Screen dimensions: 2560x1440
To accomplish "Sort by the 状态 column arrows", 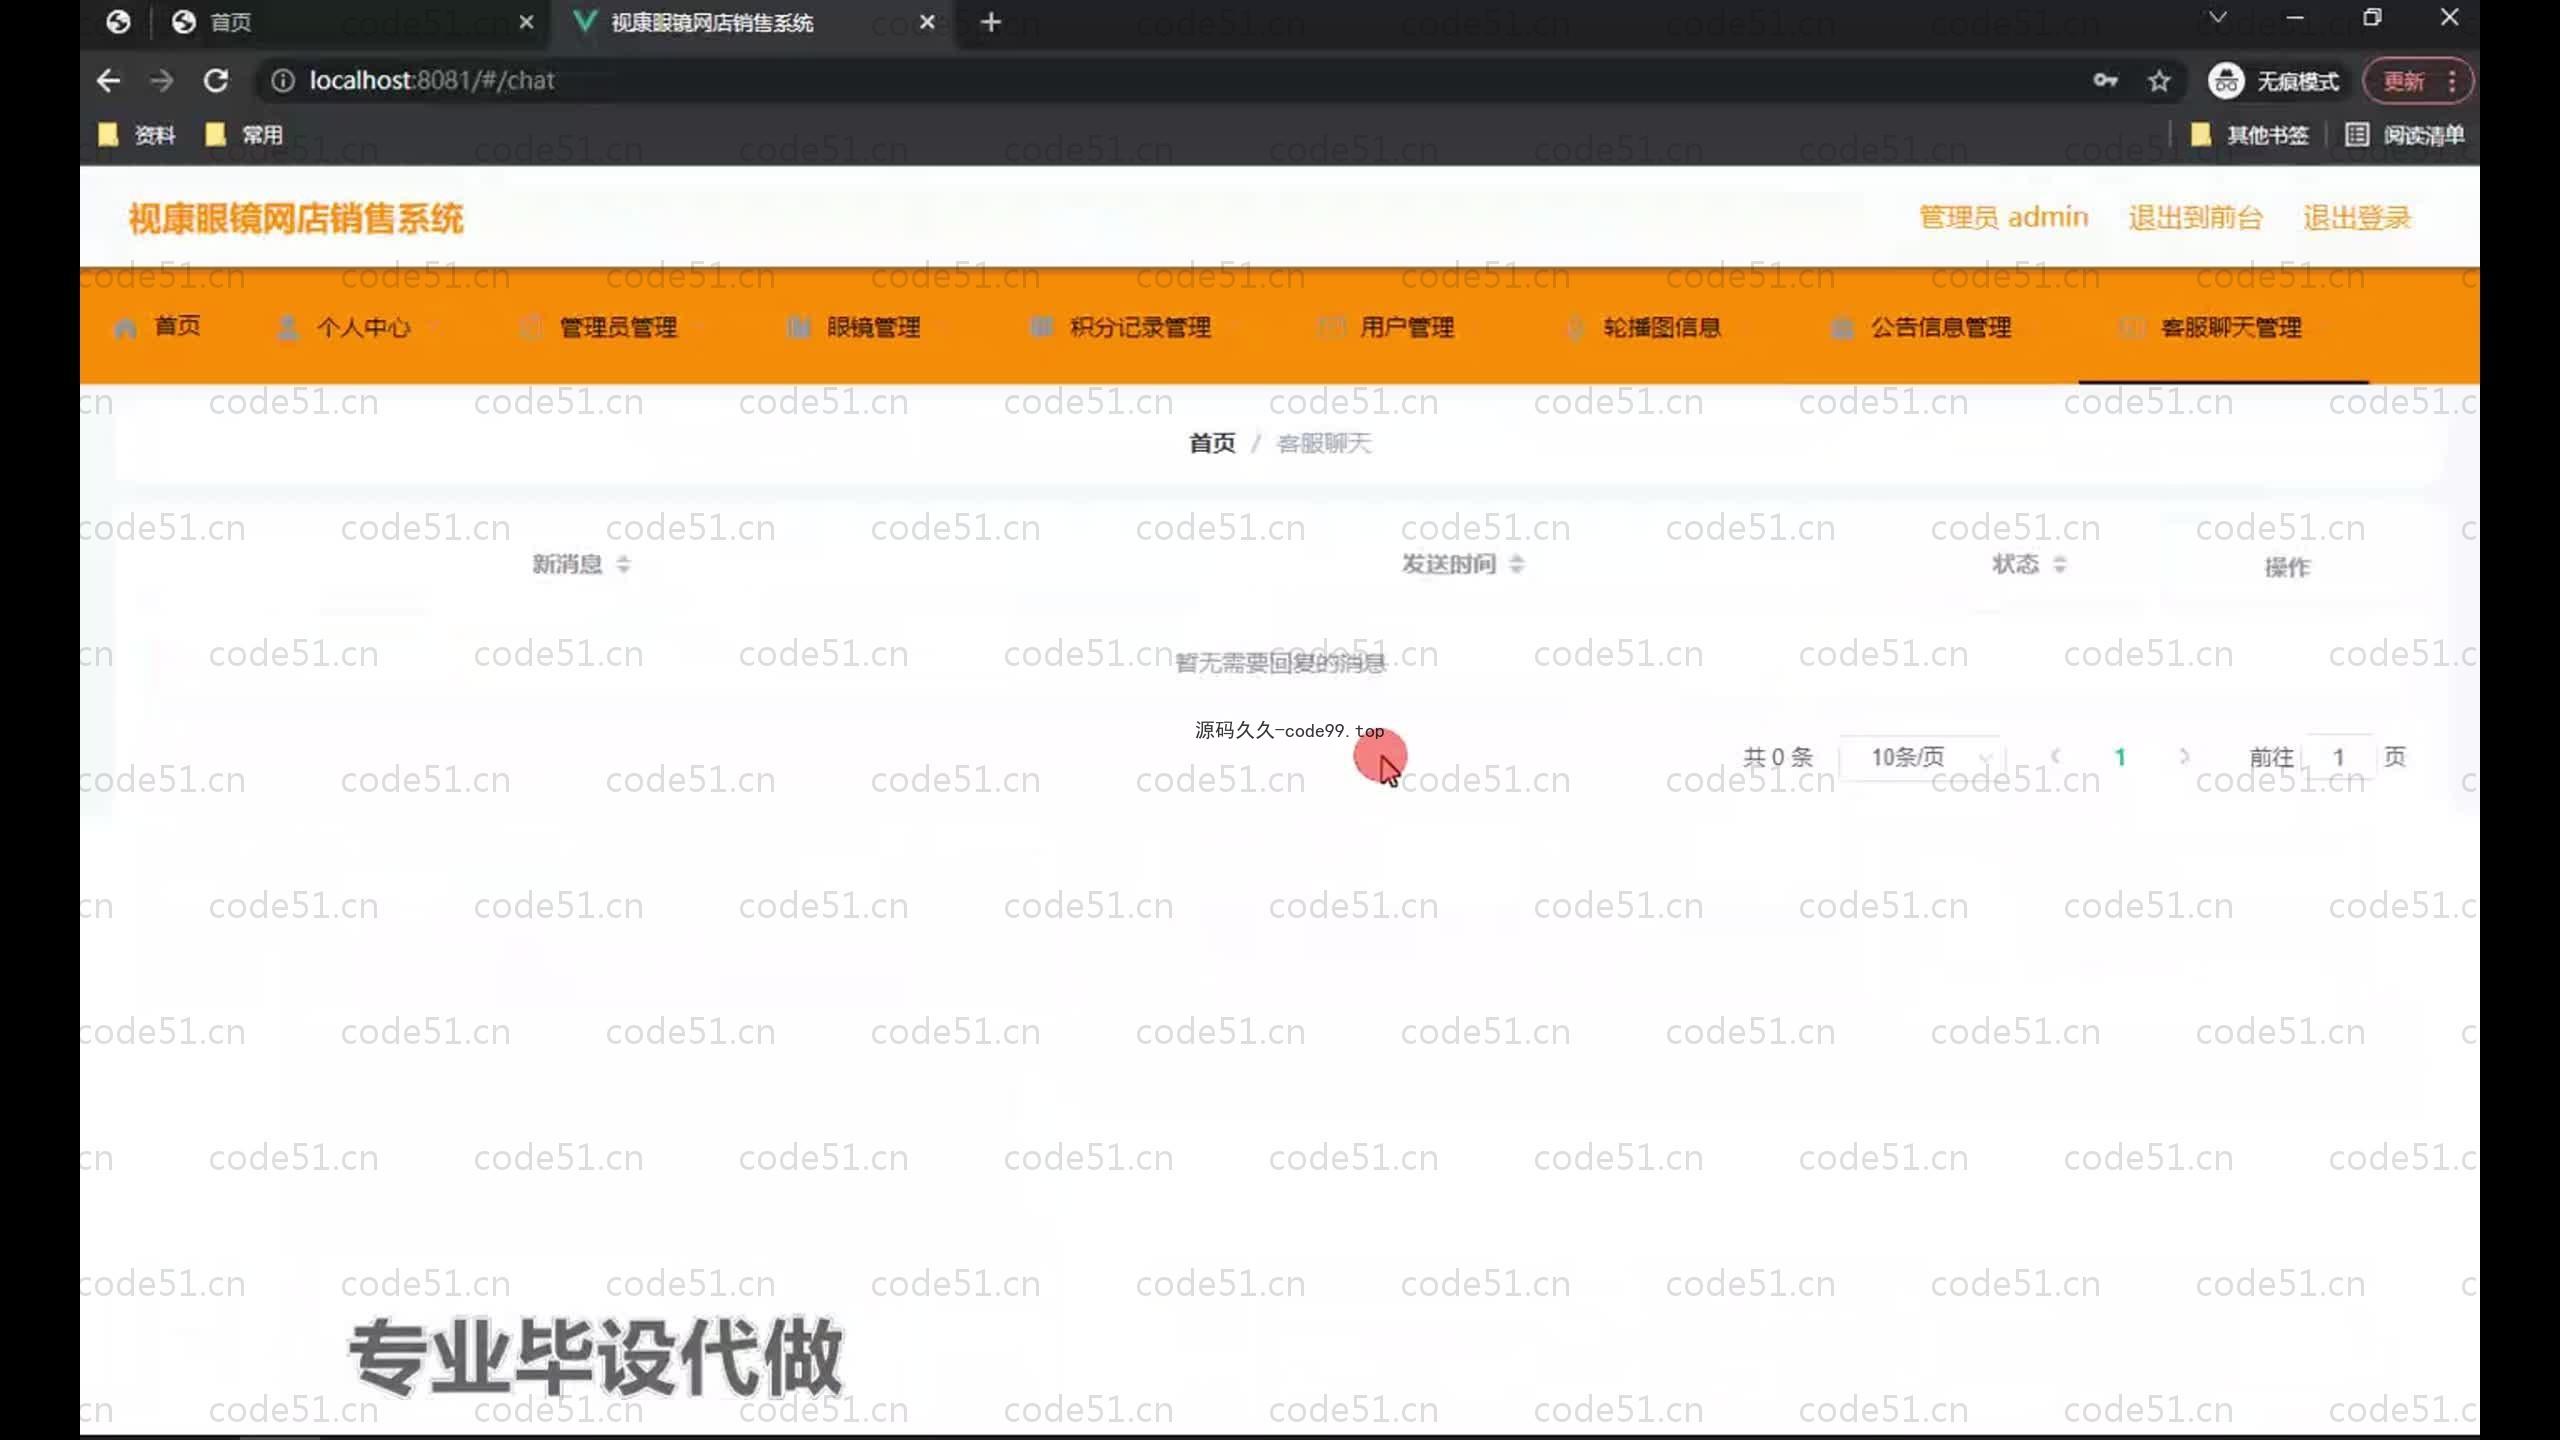I will [2059, 564].
